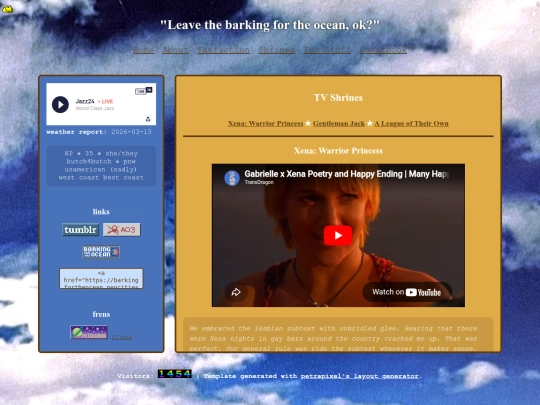Open the AO3 button link

pos(122,230)
